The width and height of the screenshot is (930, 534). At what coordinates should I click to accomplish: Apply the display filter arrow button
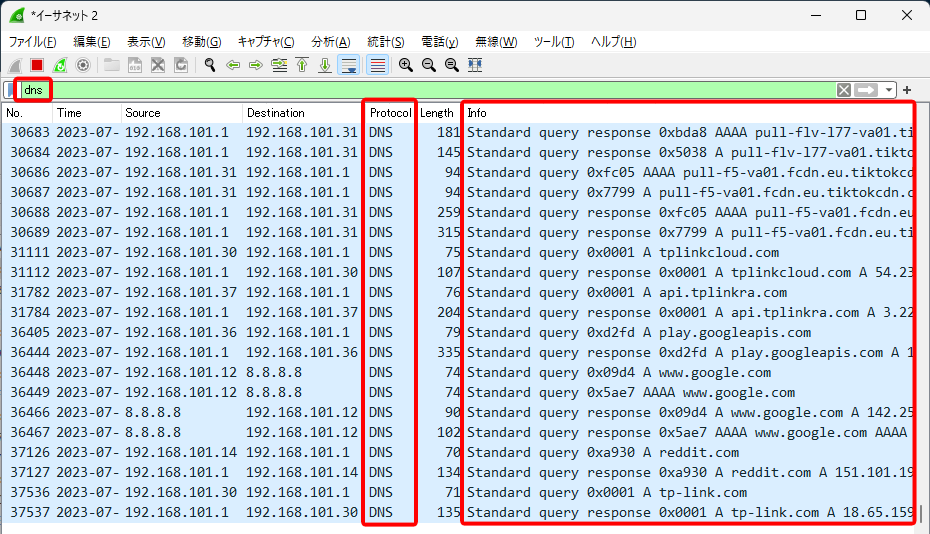click(866, 90)
